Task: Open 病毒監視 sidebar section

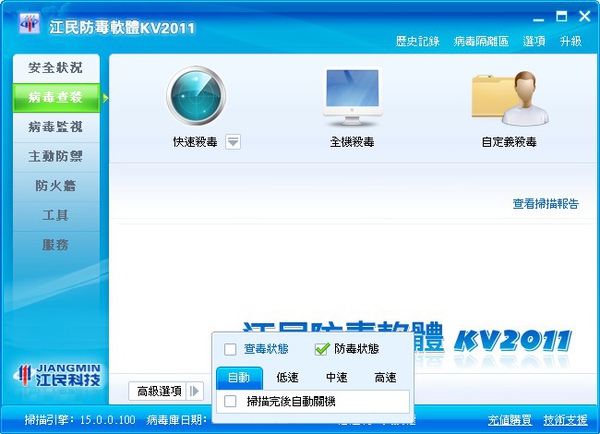Action: pyautogui.click(x=56, y=127)
